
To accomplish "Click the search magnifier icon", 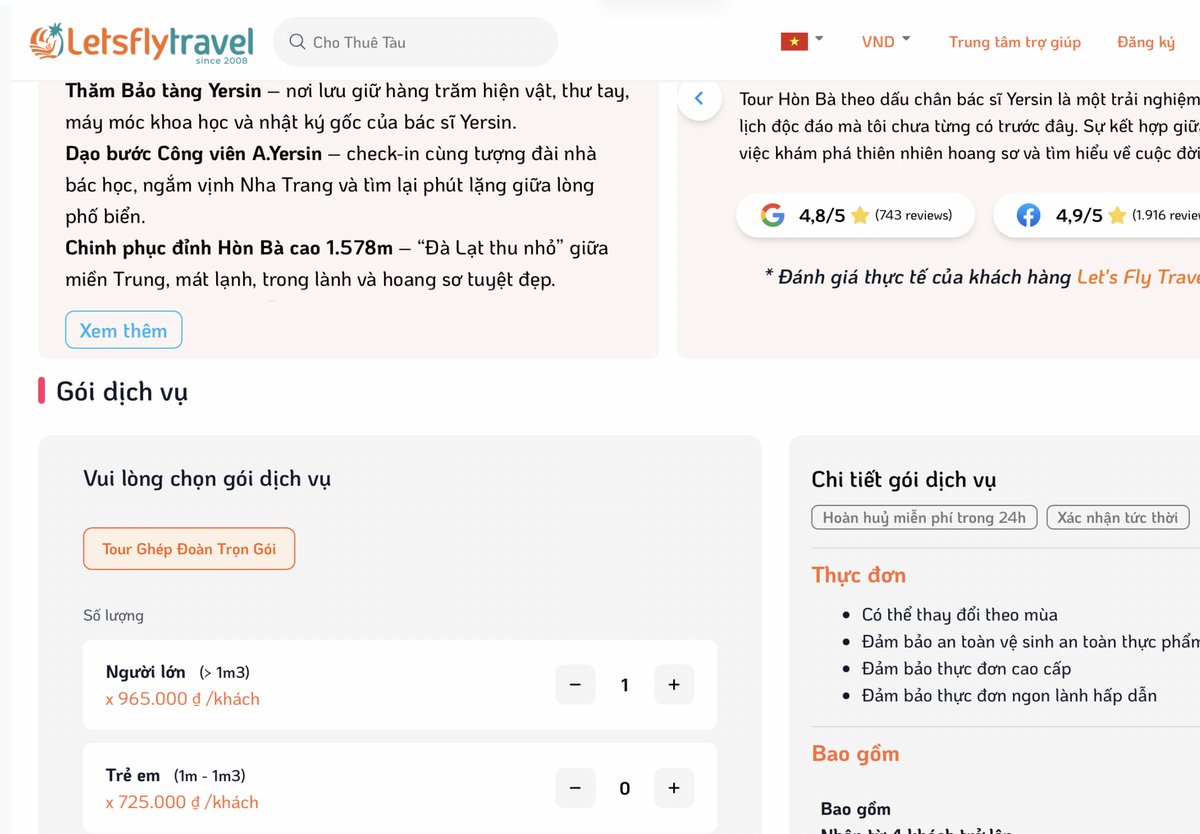I will click(297, 42).
